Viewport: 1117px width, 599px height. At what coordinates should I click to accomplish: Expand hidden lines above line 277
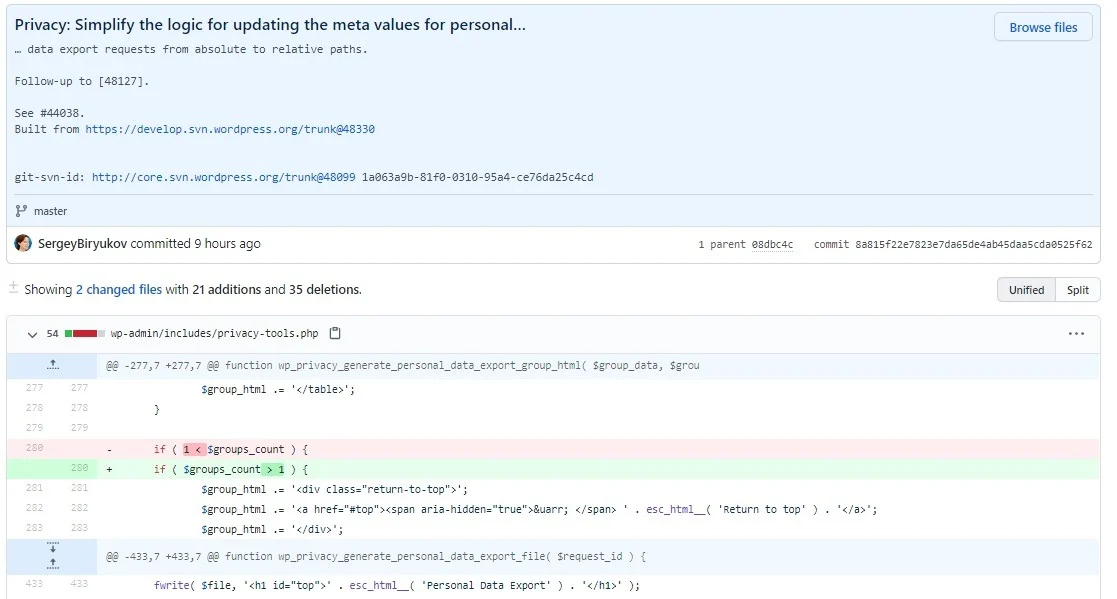tap(53, 365)
